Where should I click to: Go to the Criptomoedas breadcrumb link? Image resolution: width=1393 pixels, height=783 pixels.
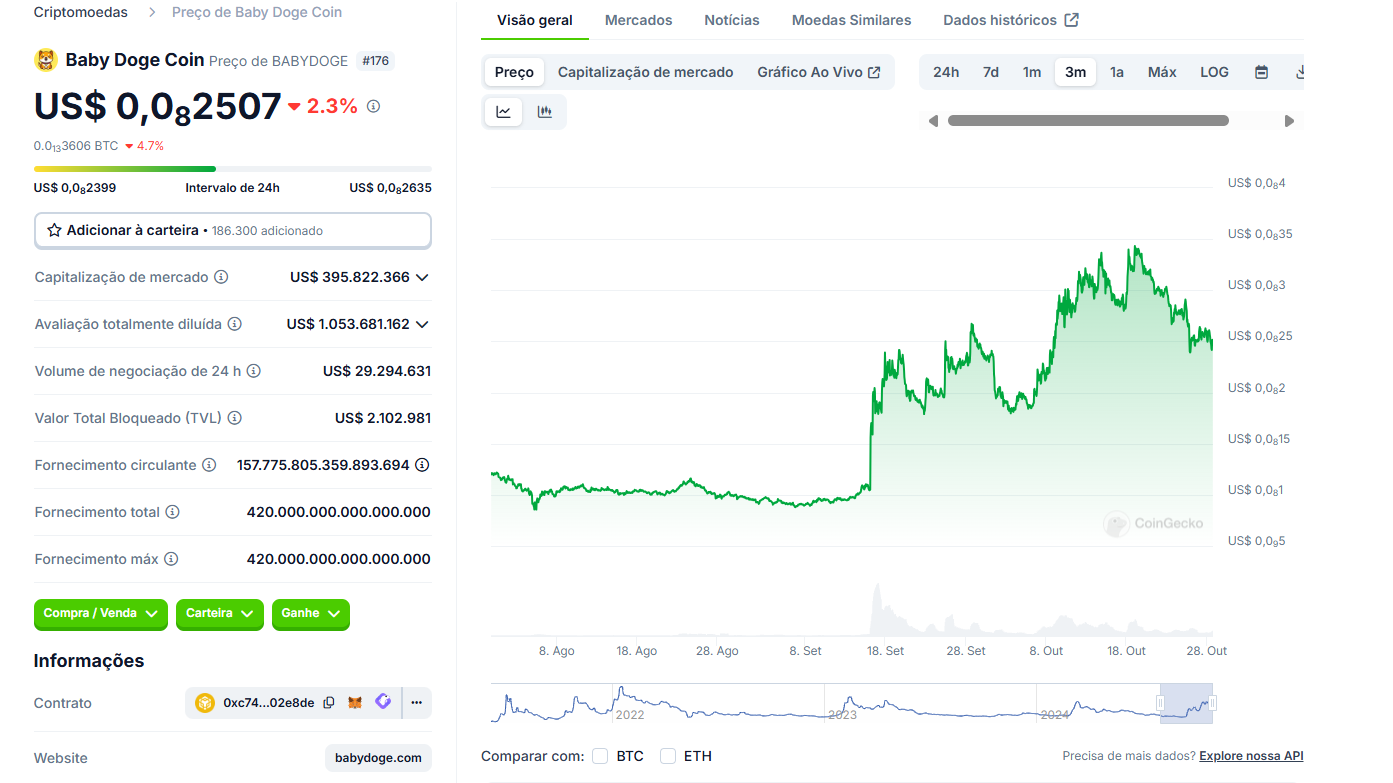point(81,13)
